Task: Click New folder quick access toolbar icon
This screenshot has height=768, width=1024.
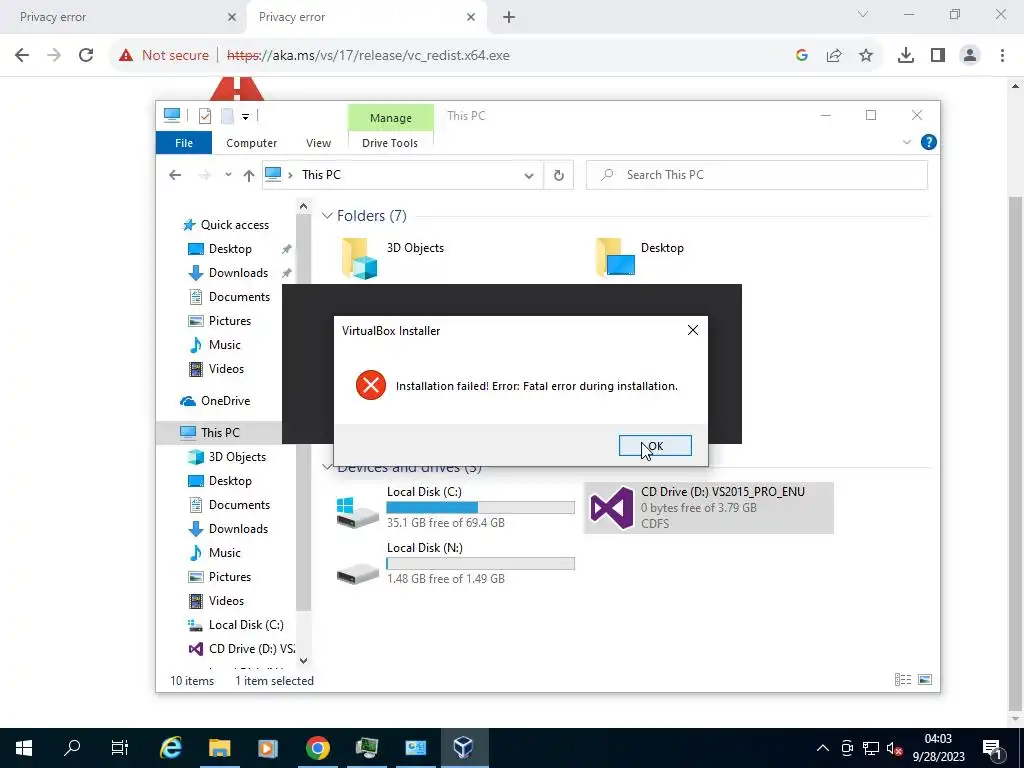Action: point(227,116)
